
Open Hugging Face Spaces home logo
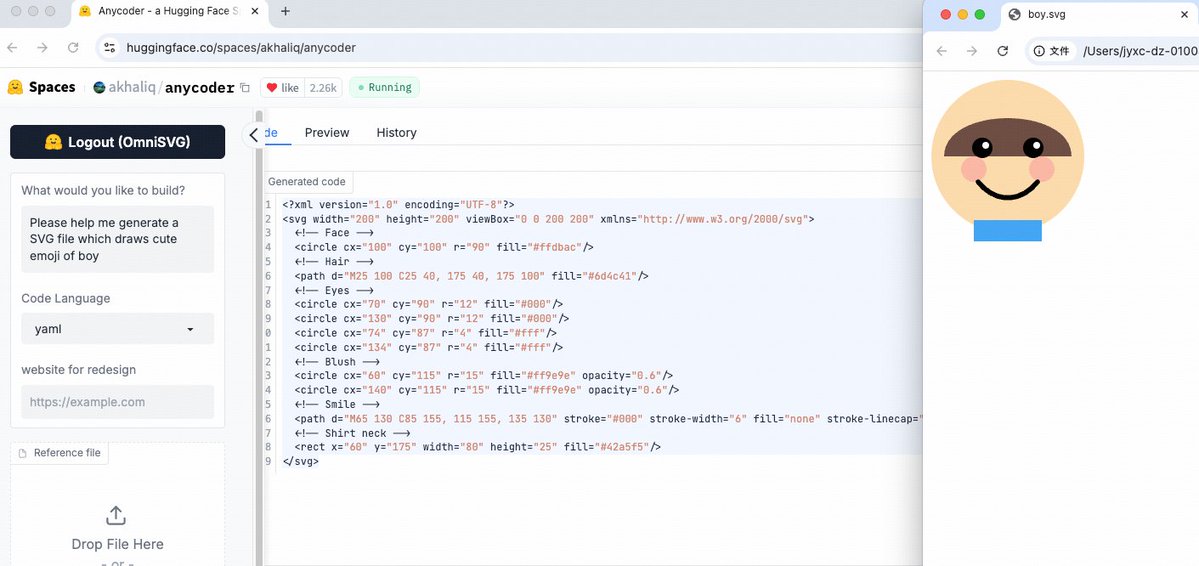tap(41, 87)
